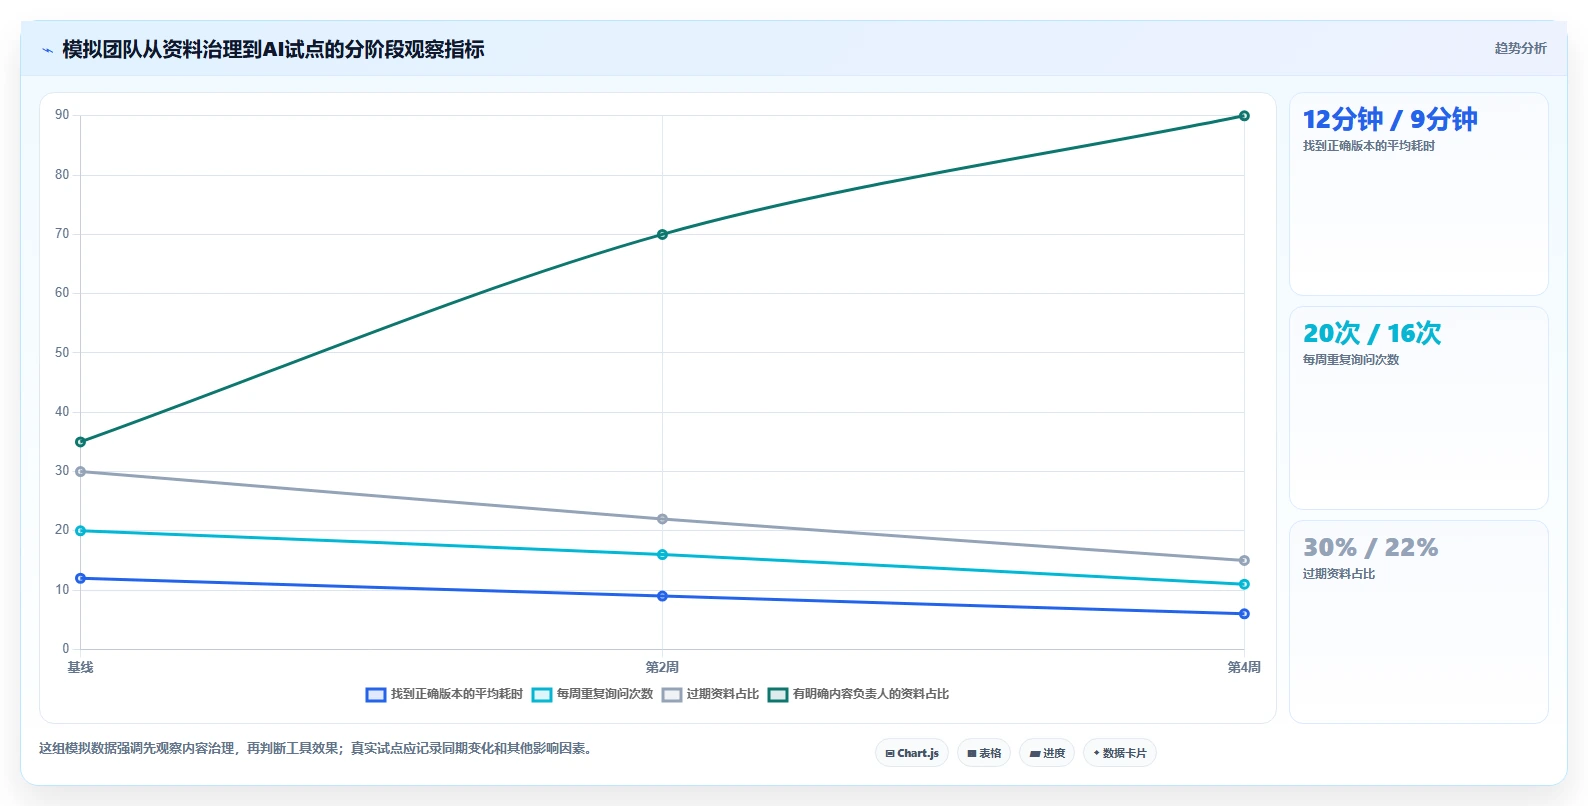Image resolution: width=1588 pixels, height=806 pixels.
Task: Select the Chart.js tag chip
Action: tap(912, 753)
